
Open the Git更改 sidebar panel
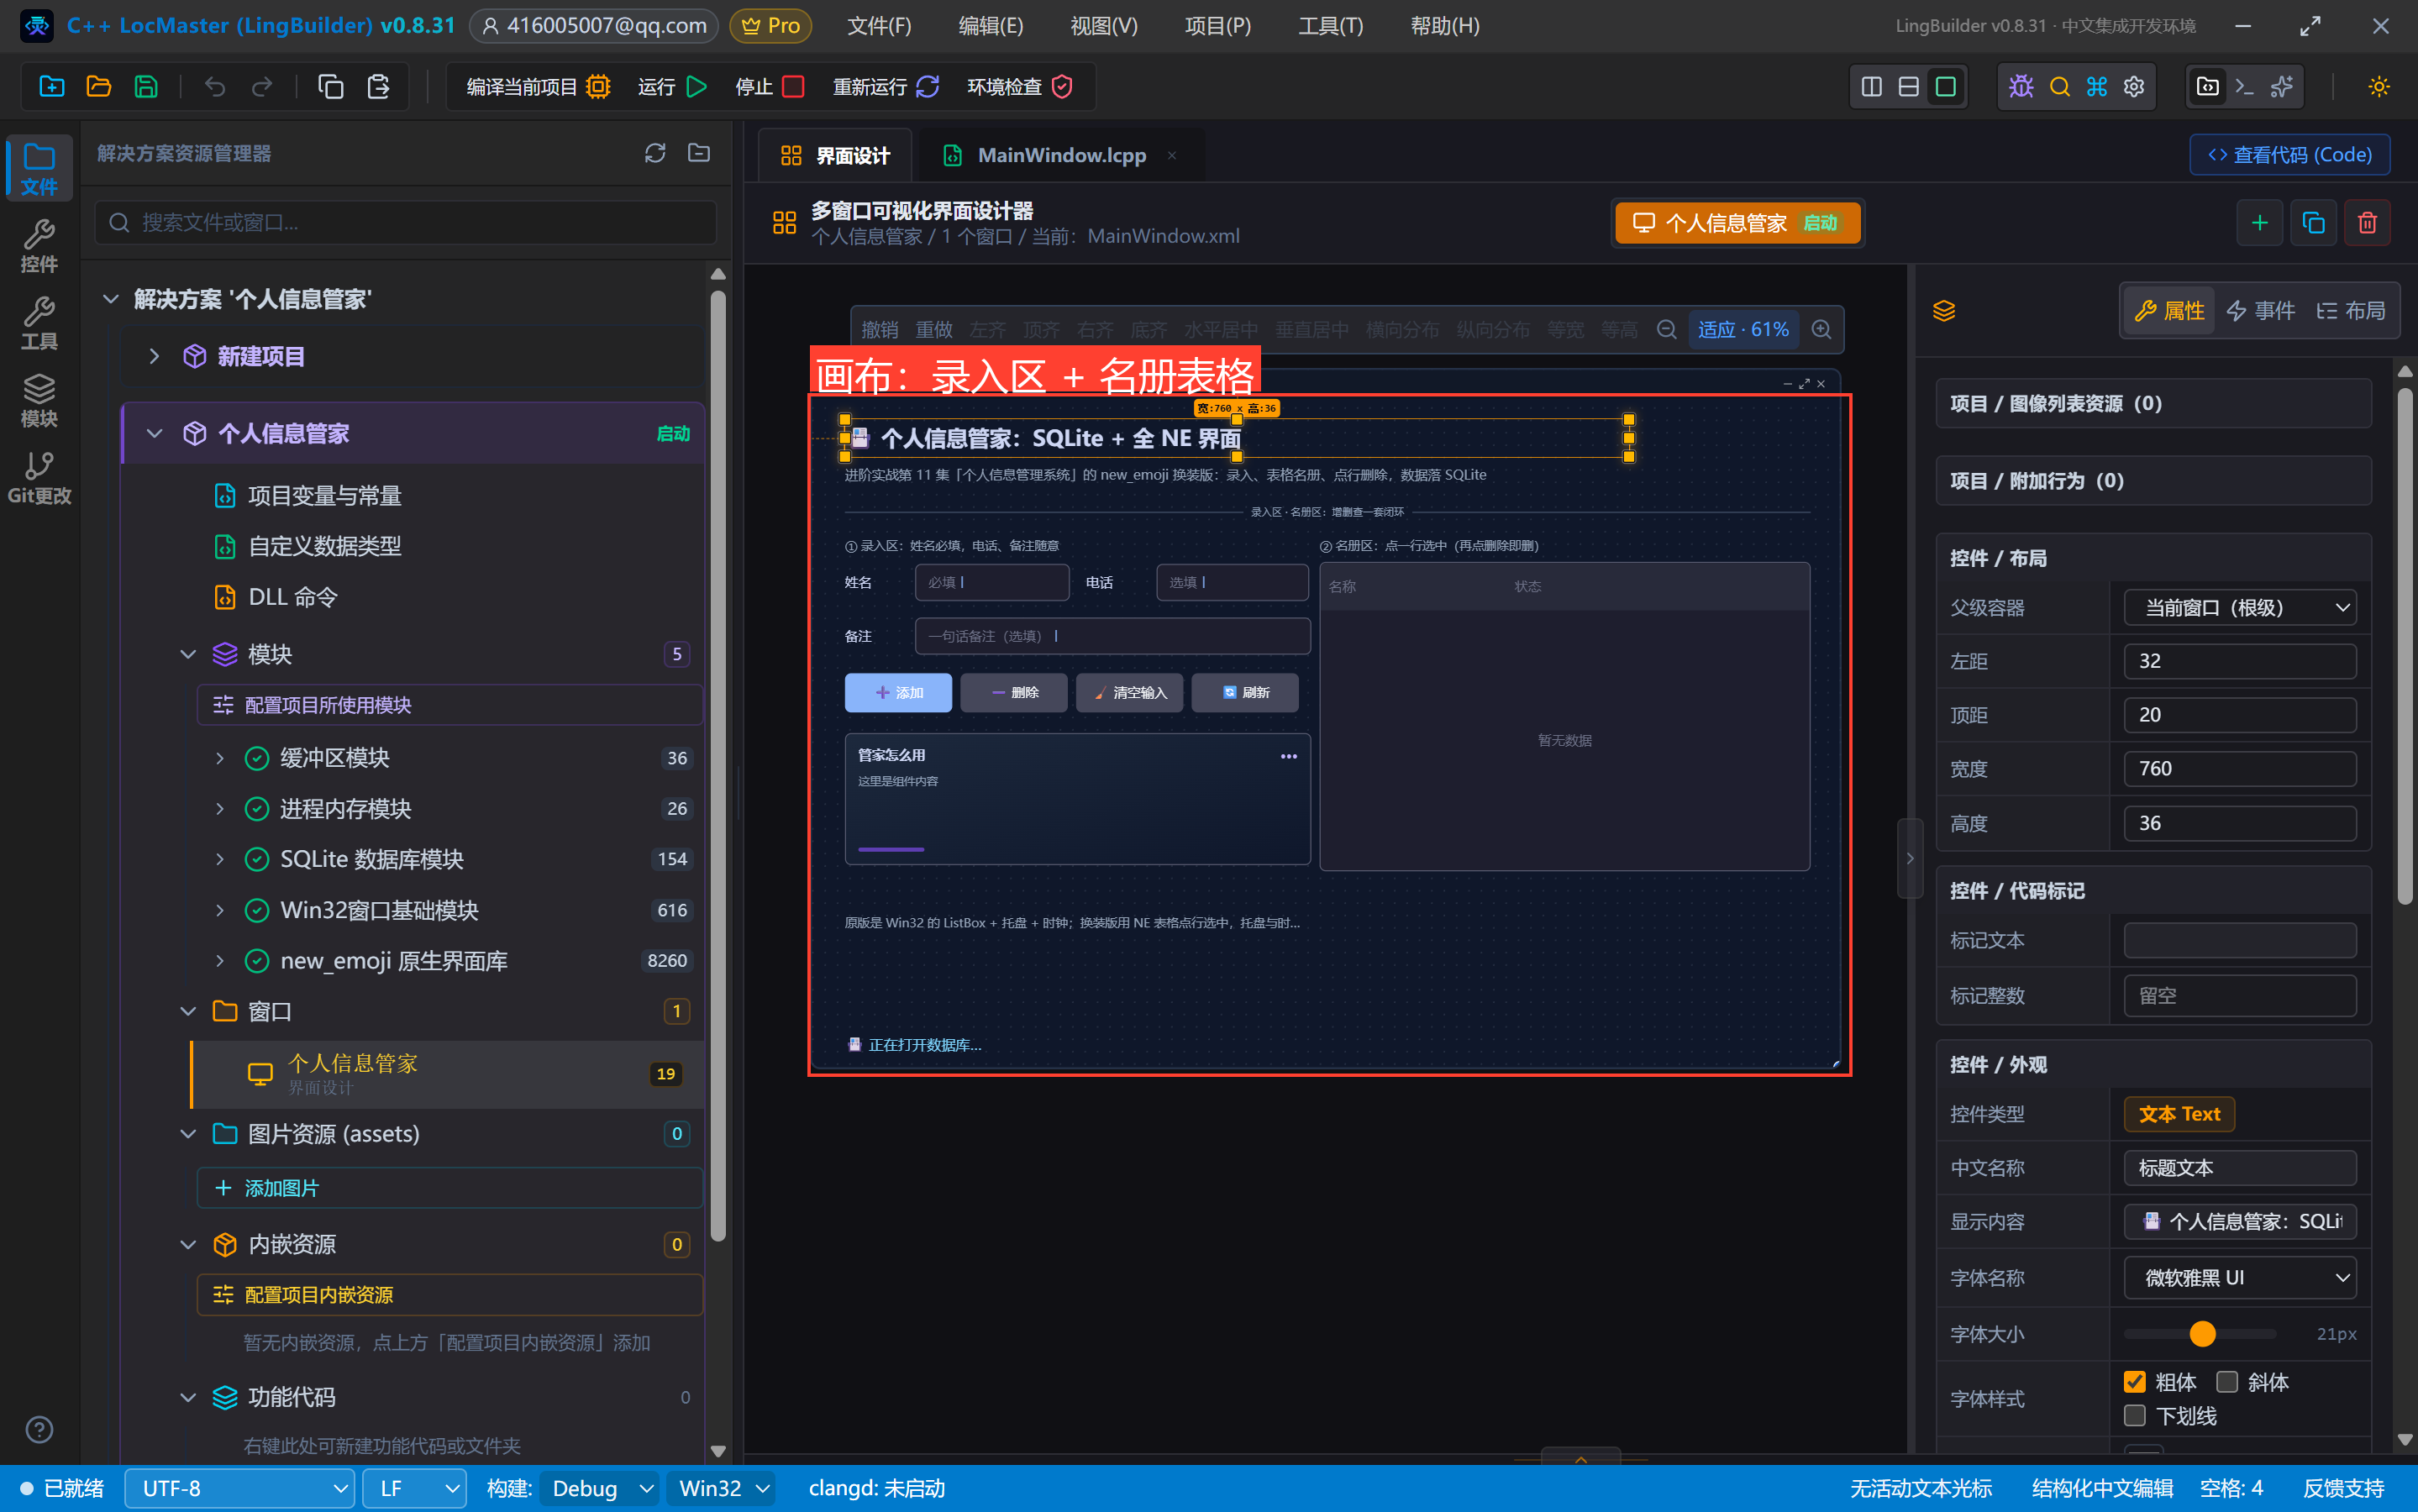[39, 478]
